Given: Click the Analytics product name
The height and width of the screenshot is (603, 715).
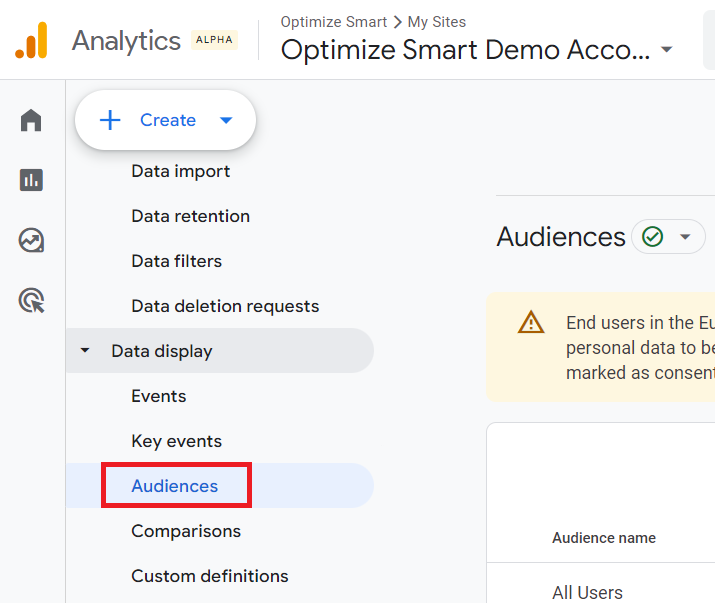Looking at the screenshot, I should tap(126, 41).
